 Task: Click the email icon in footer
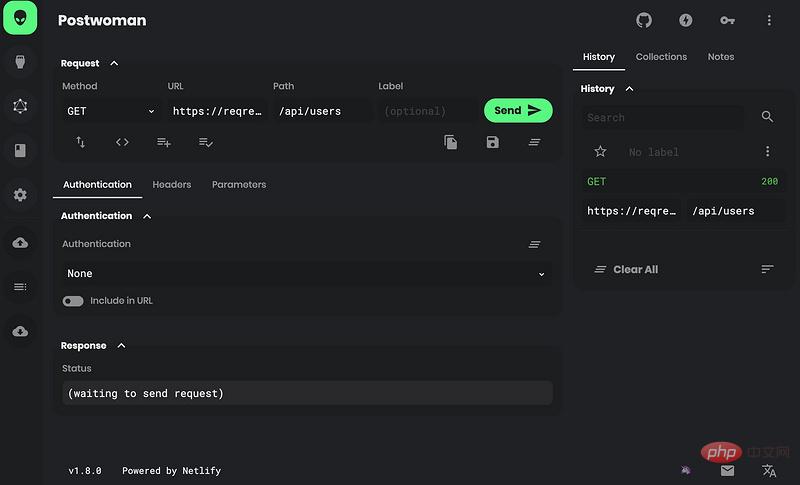tap(727, 470)
